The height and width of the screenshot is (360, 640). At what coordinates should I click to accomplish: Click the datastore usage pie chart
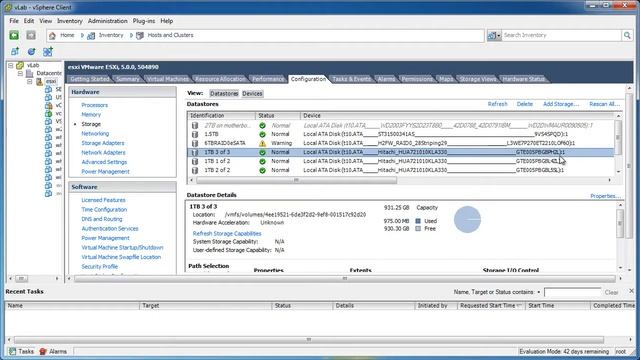point(467,220)
